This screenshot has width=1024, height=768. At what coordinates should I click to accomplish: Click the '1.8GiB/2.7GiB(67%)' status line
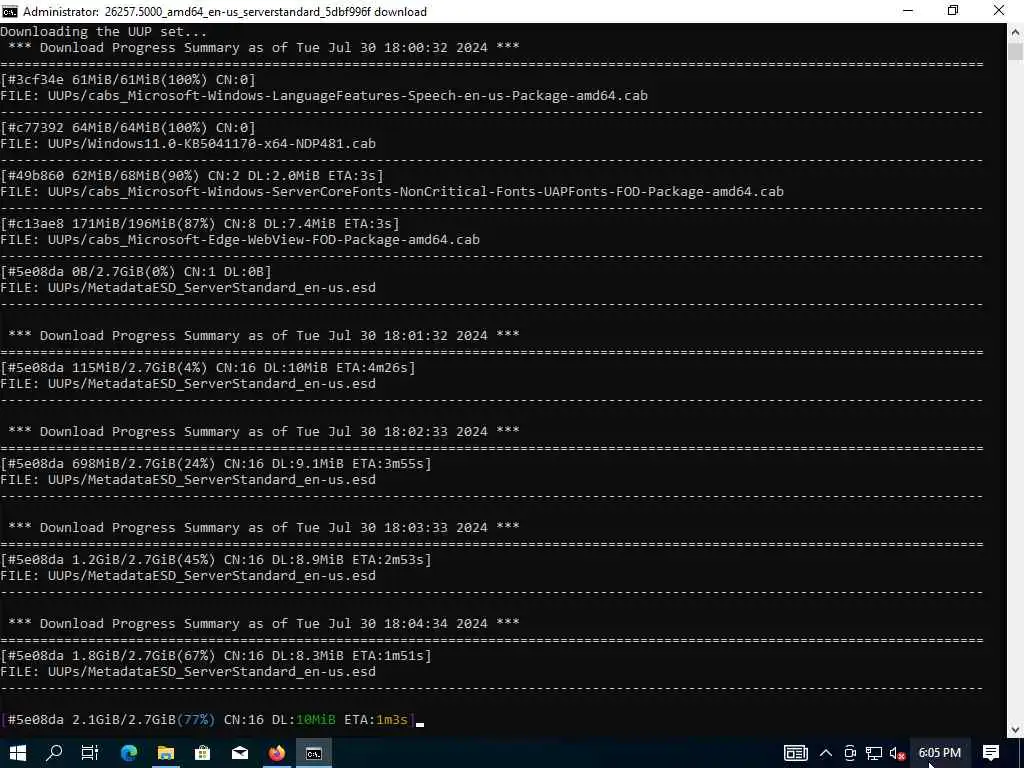[x=216, y=656]
